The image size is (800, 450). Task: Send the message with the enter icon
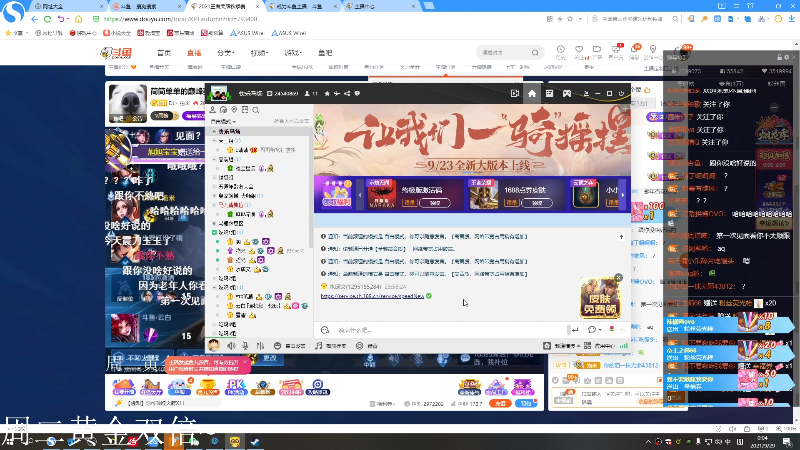coord(575,330)
